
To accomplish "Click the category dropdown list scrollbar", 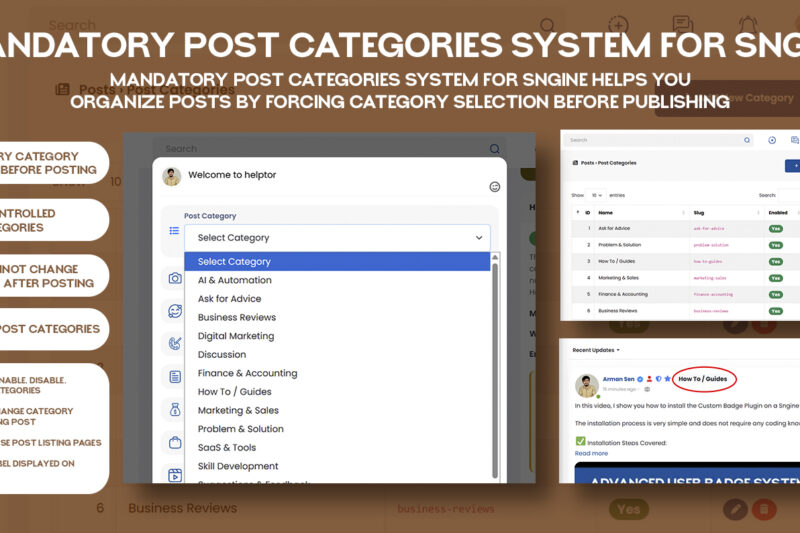I will coord(494,371).
